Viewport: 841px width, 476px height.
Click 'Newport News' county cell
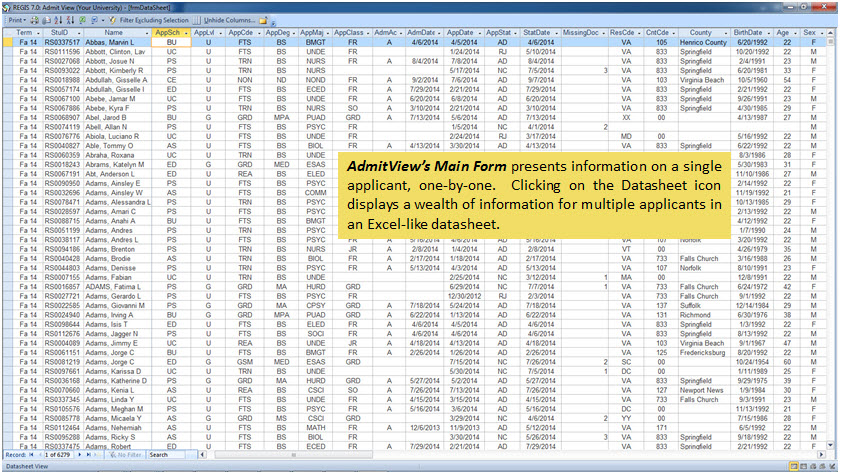pos(702,390)
